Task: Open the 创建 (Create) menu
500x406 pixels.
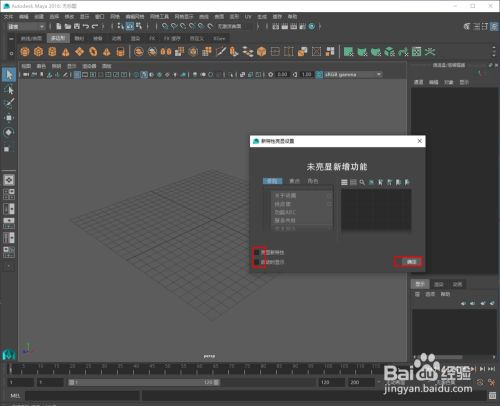Action: pos(39,17)
